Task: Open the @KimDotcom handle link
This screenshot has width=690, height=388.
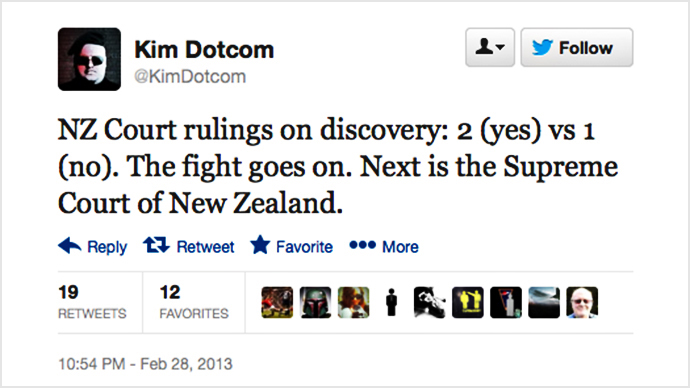Action: click(x=190, y=77)
